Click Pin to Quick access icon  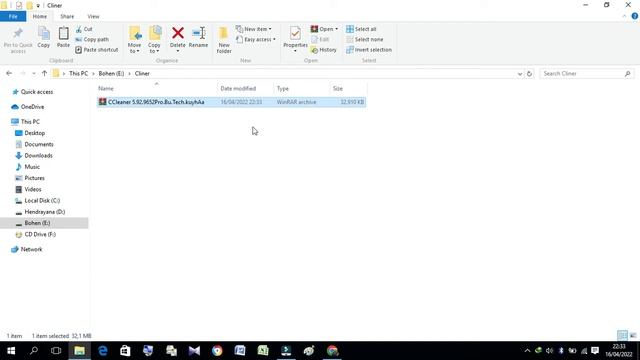pyautogui.click(x=18, y=33)
